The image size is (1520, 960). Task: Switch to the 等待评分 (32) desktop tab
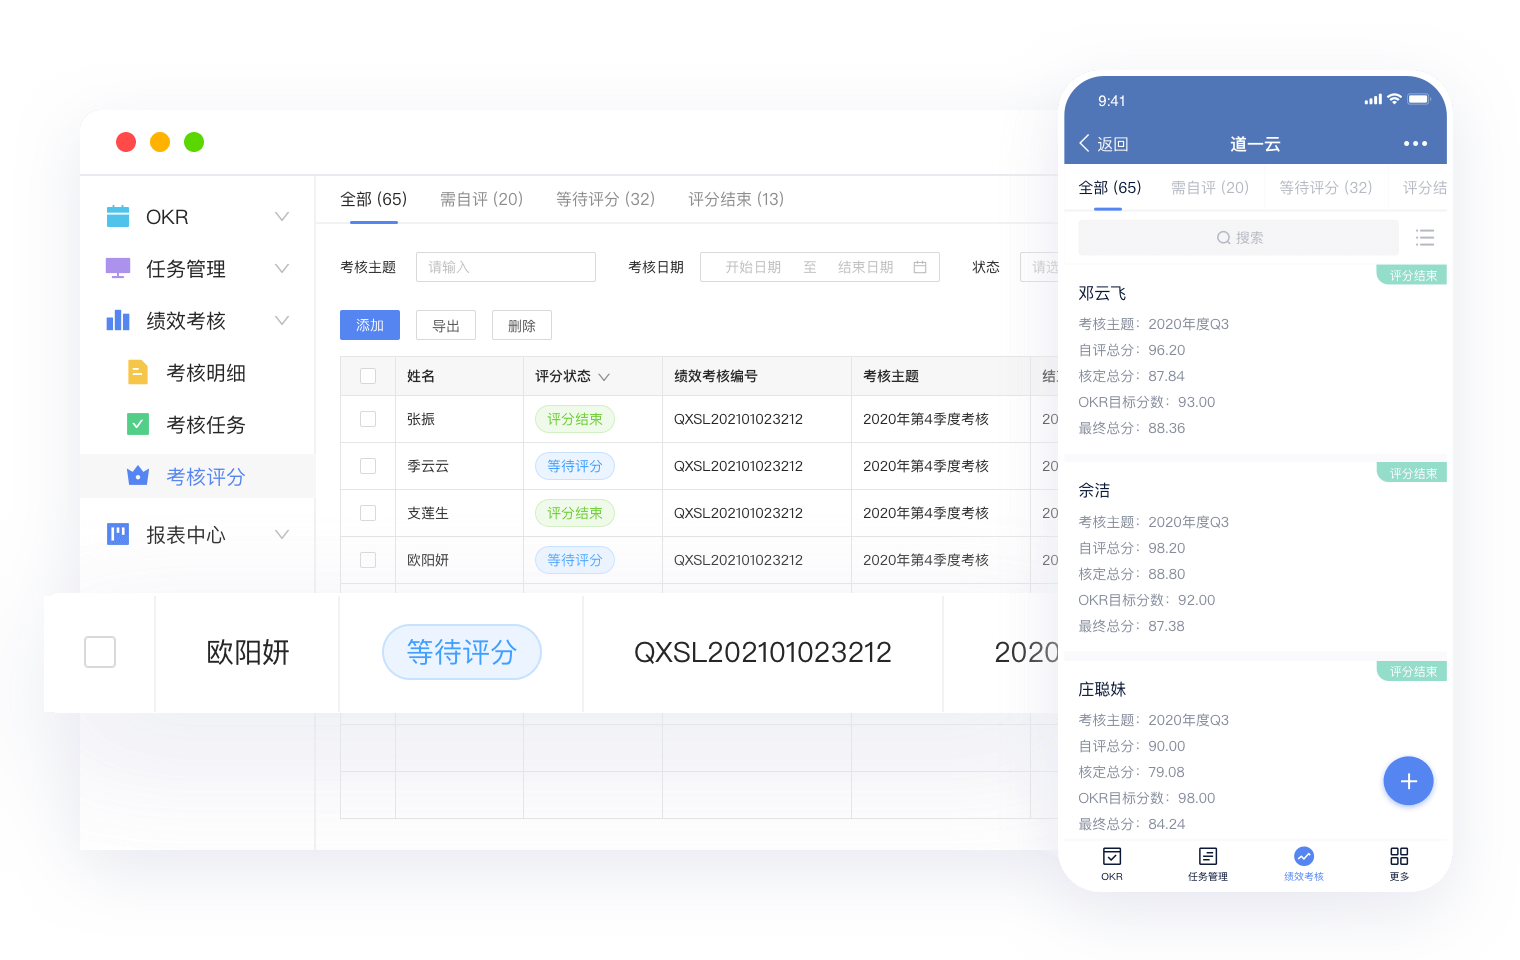[605, 199]
